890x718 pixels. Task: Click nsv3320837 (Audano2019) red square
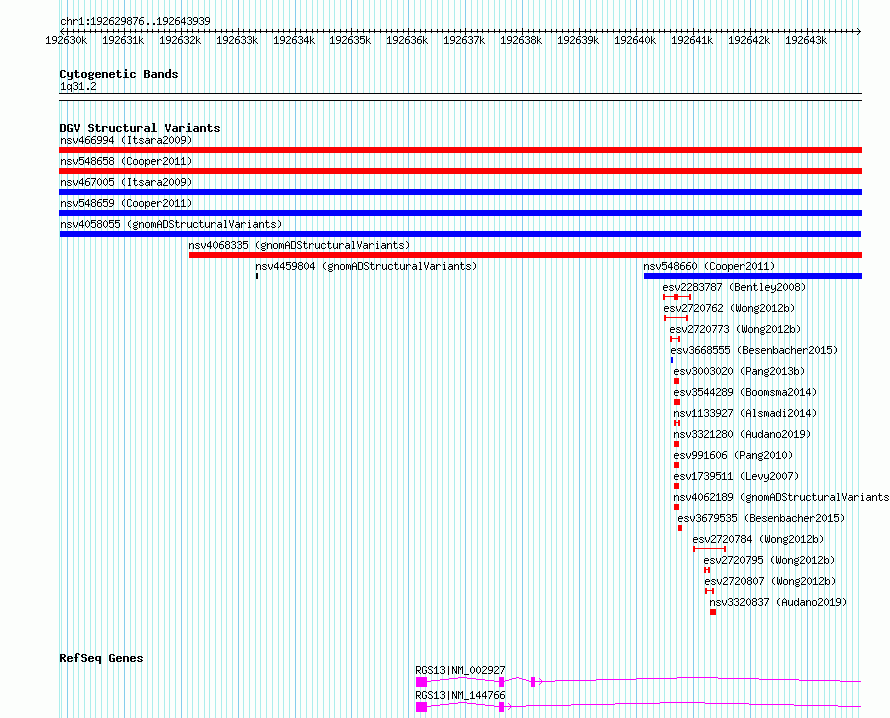[x=713, y=612]
